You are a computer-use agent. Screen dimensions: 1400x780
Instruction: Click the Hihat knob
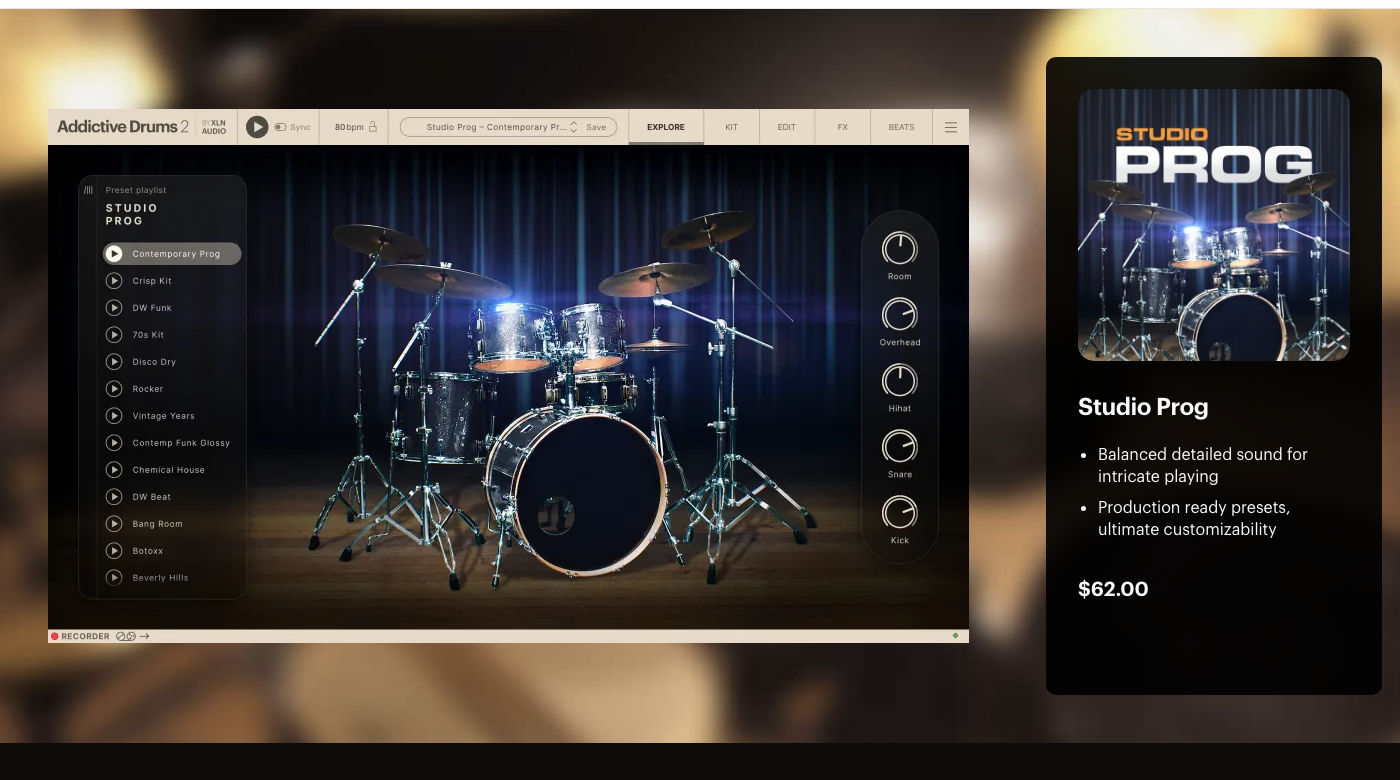click(x=900, y=381)
